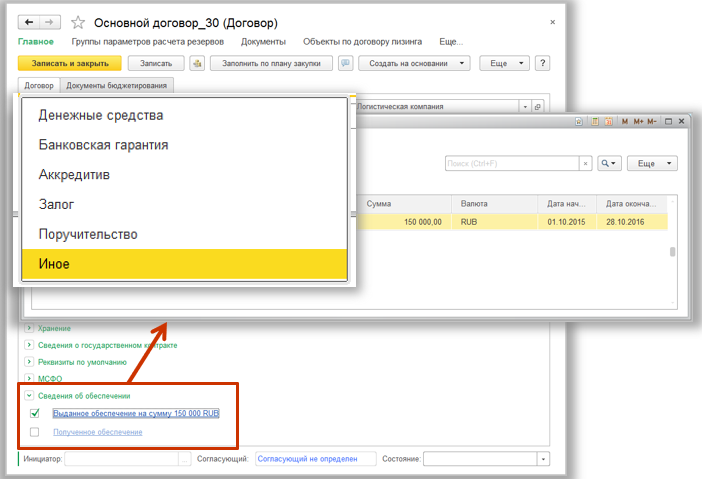Click the discussion icon beside Заполнить по плану закупки

[x=346, y=63]
